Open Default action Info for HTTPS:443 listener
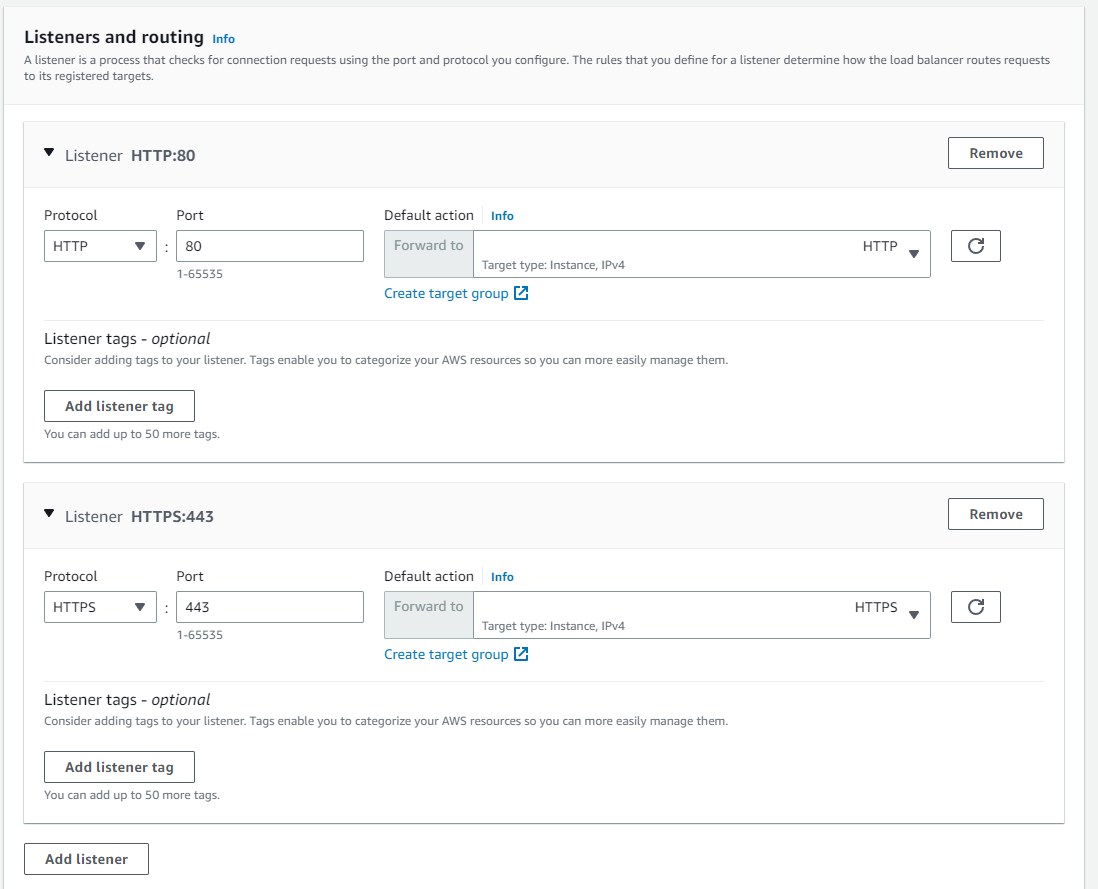 click(502, 578)
